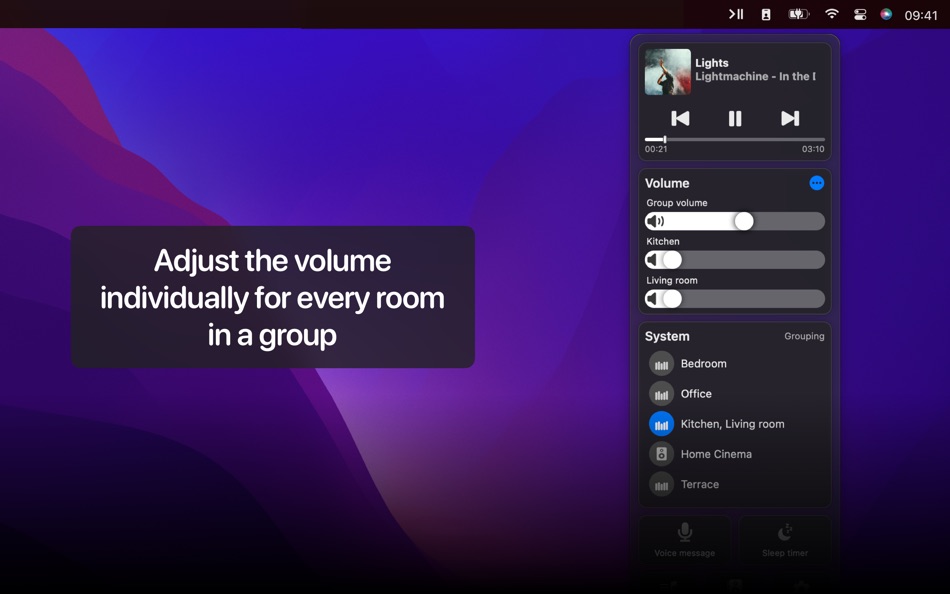Open the Sleep timer button
Screen dimensions: 950x594
click(x=785, y=539)
